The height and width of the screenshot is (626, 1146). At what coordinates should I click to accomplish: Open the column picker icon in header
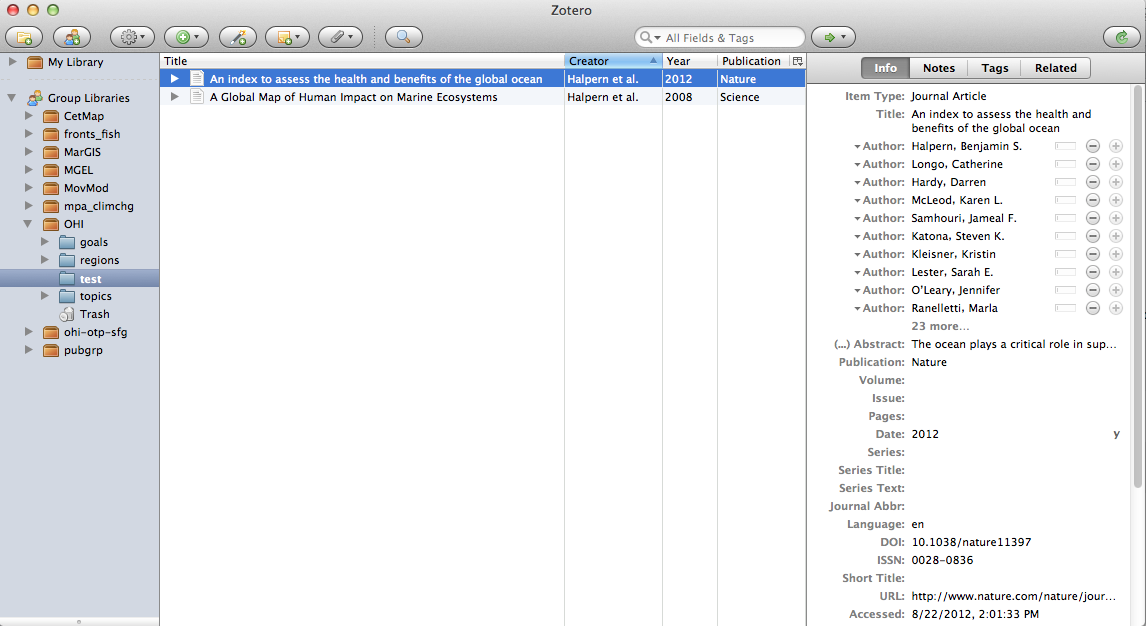(797, 61)
